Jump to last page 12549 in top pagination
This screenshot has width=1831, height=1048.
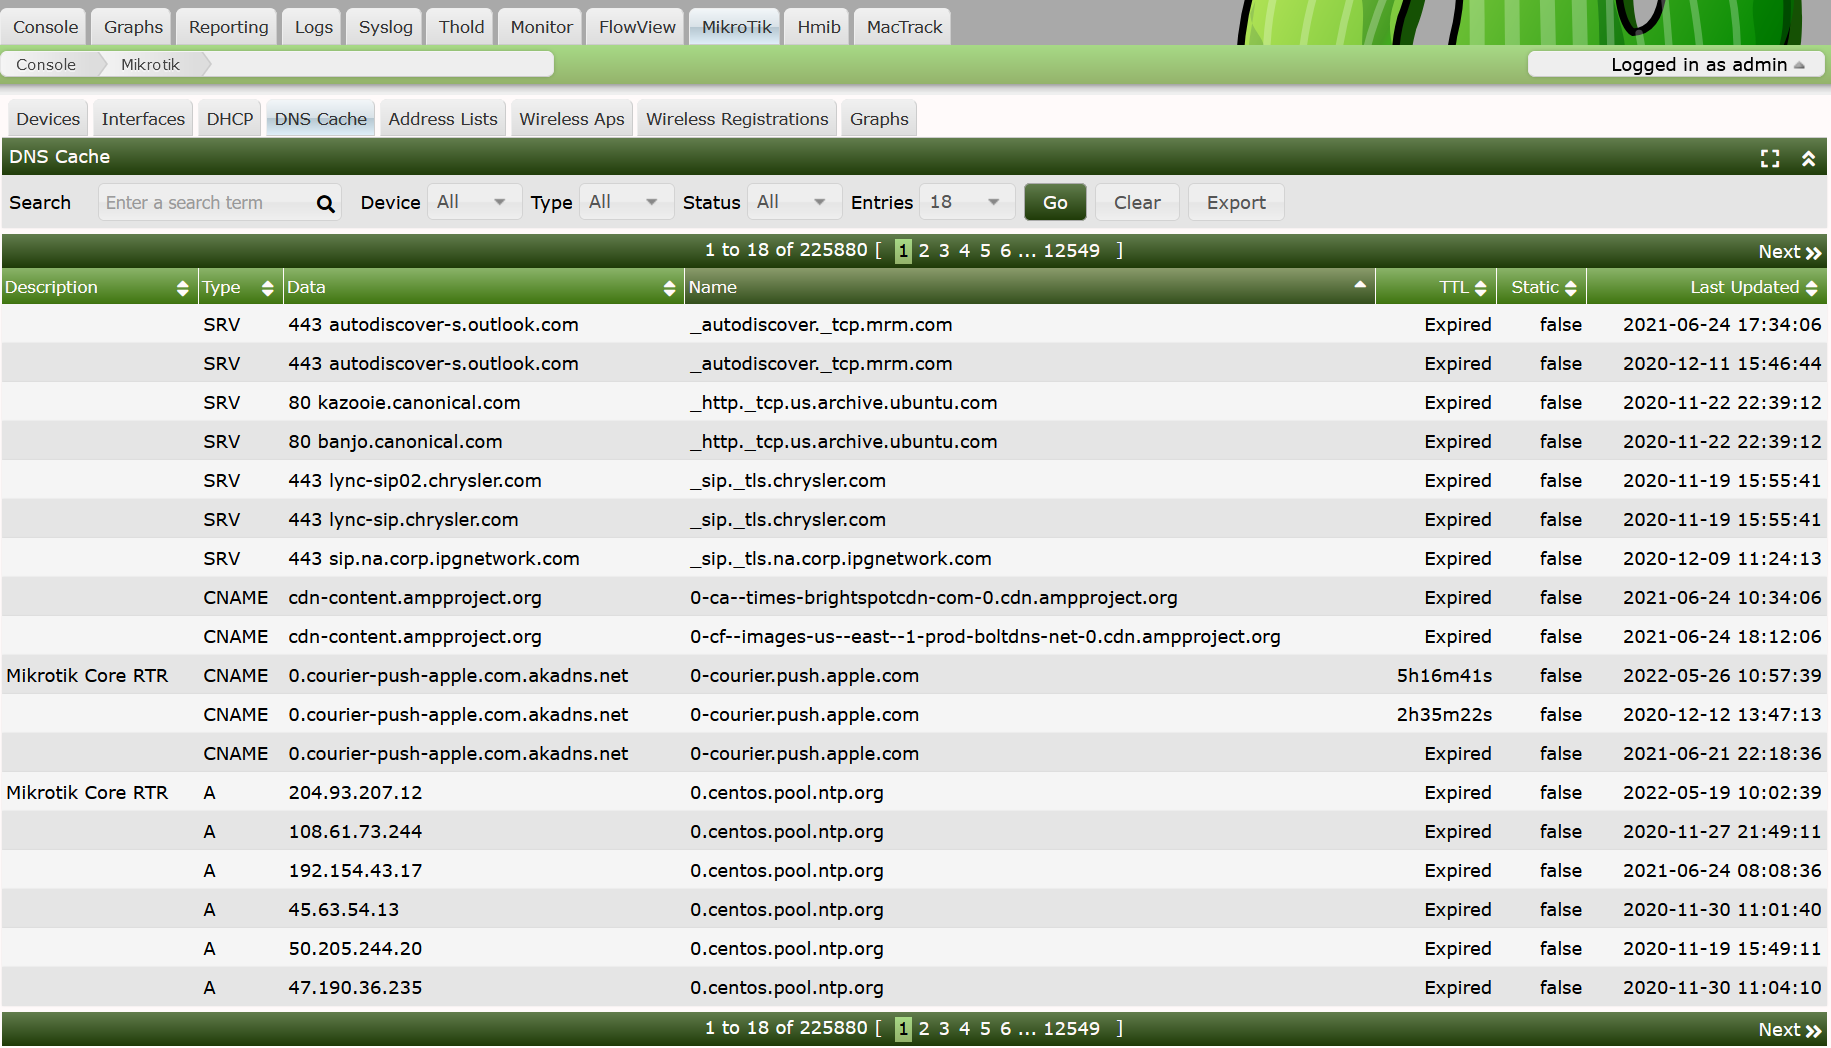click(1071, 251)
